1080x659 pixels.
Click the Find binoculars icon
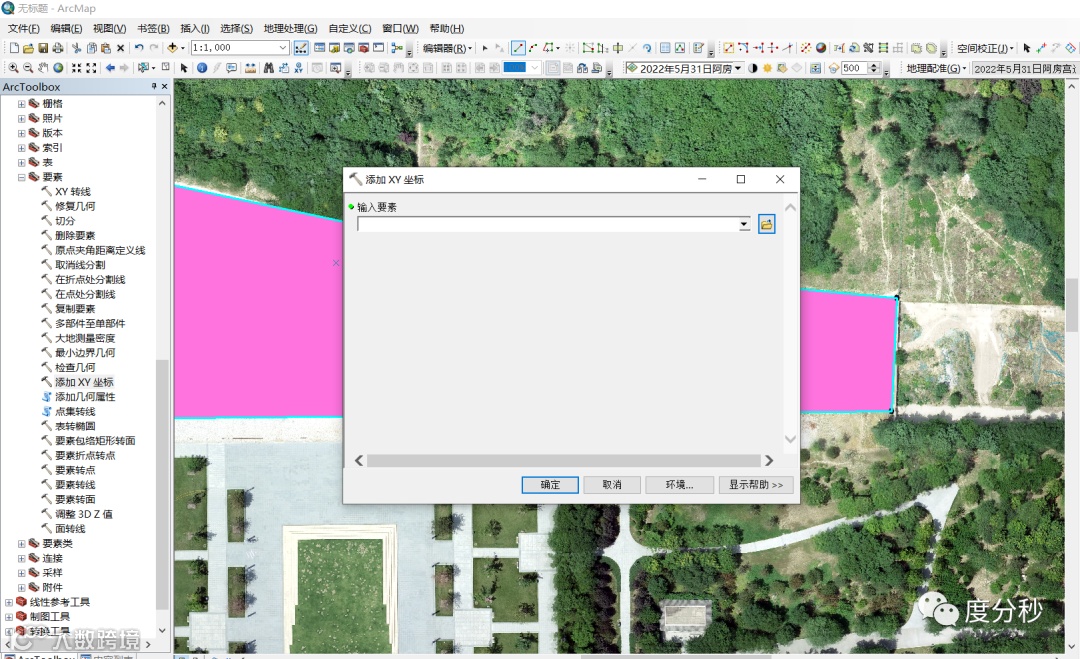pos(269,67)
